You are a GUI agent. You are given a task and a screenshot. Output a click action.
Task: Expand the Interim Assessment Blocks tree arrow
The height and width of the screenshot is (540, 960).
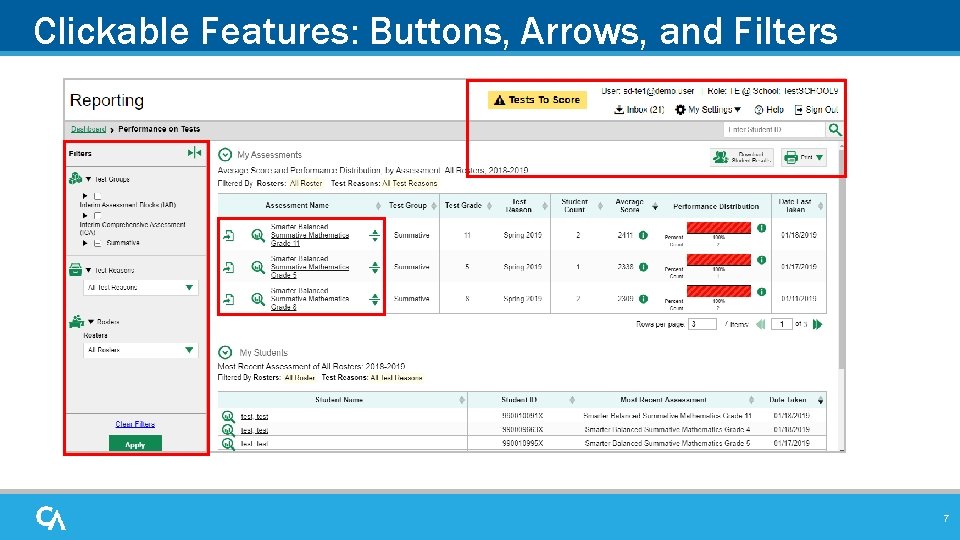(85, 196)
